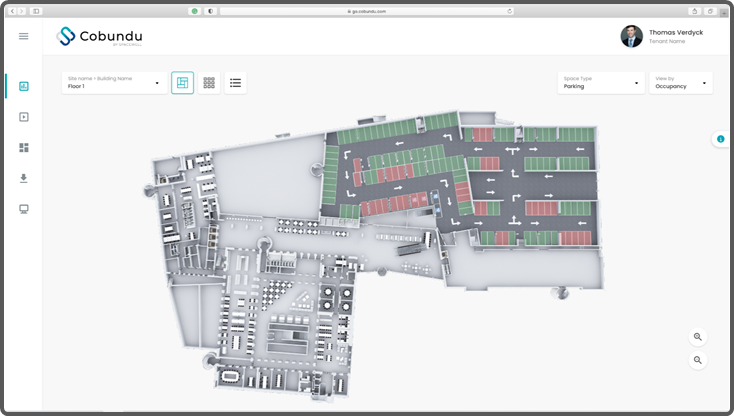This screenshot has height=416, width=734.
Task: Open the play/video sidebar icon
Action: (24, 117)
